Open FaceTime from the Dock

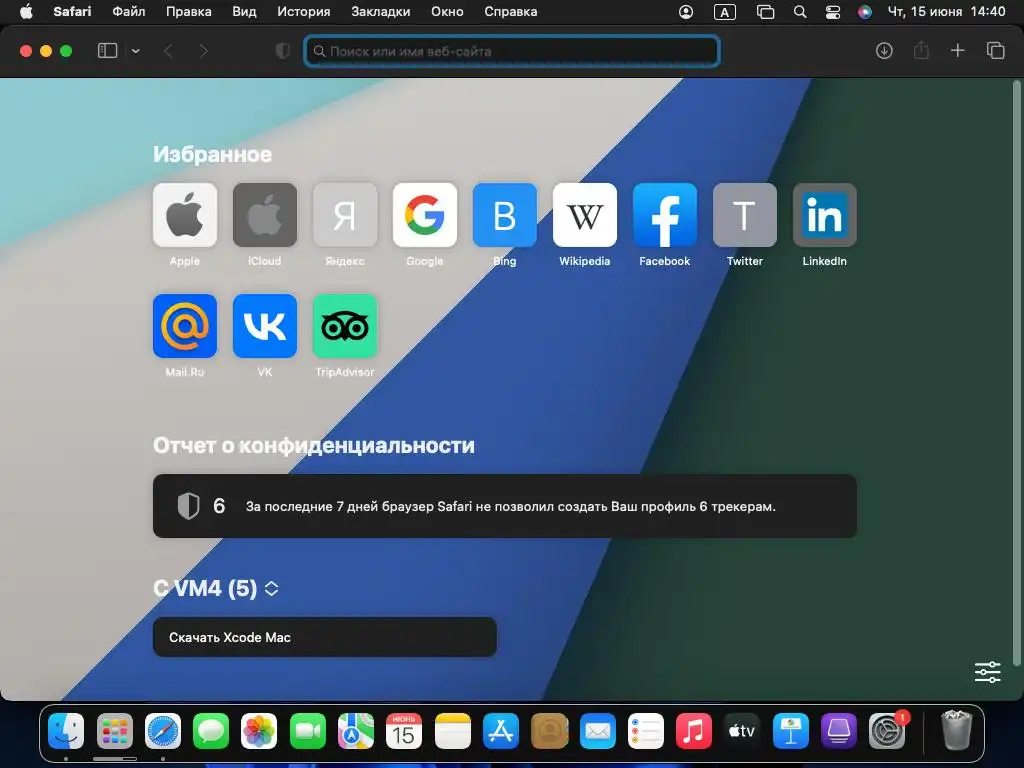point(308,731)
